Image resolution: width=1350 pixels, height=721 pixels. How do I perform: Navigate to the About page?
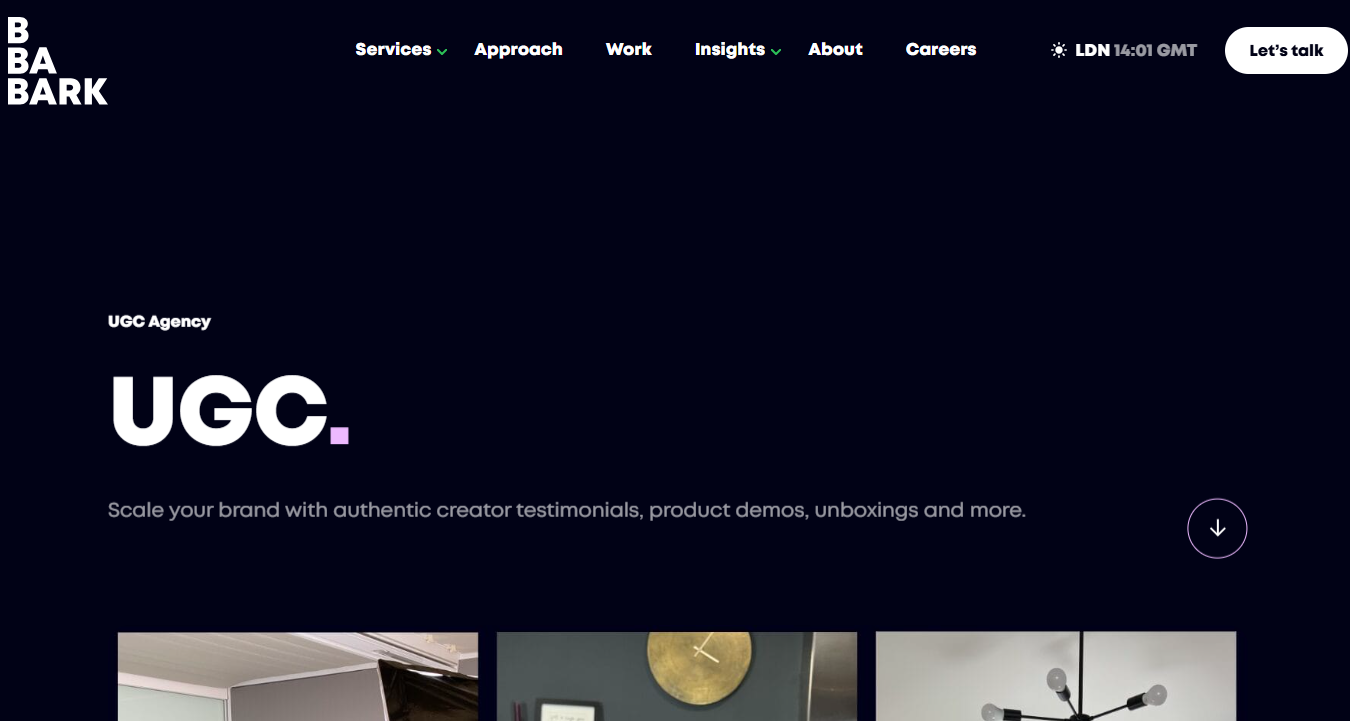click(x=835, y=49)
